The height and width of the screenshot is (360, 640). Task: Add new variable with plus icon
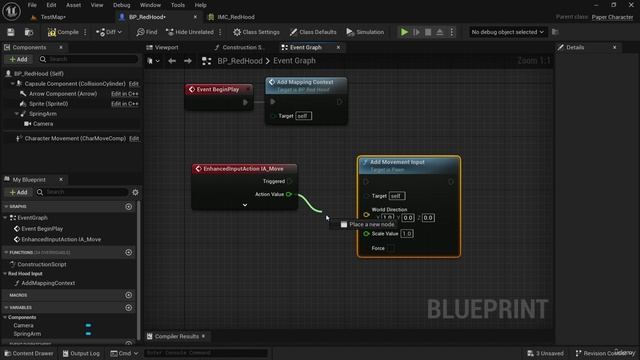click(x=129, y=307)
